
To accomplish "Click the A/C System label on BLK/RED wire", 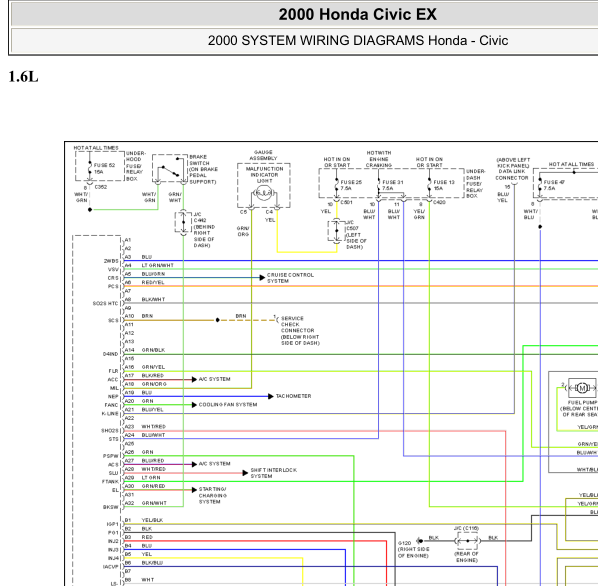I will pyautogui.click(x=214, y=379).
